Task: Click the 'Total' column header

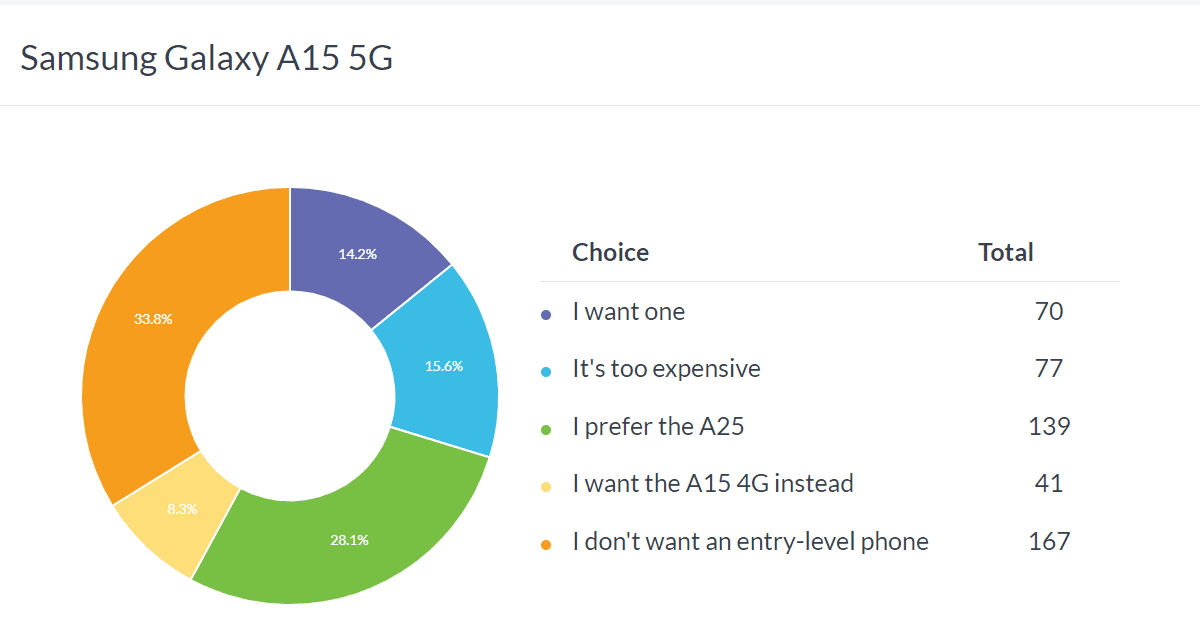Action: (x=1006, y=253)
